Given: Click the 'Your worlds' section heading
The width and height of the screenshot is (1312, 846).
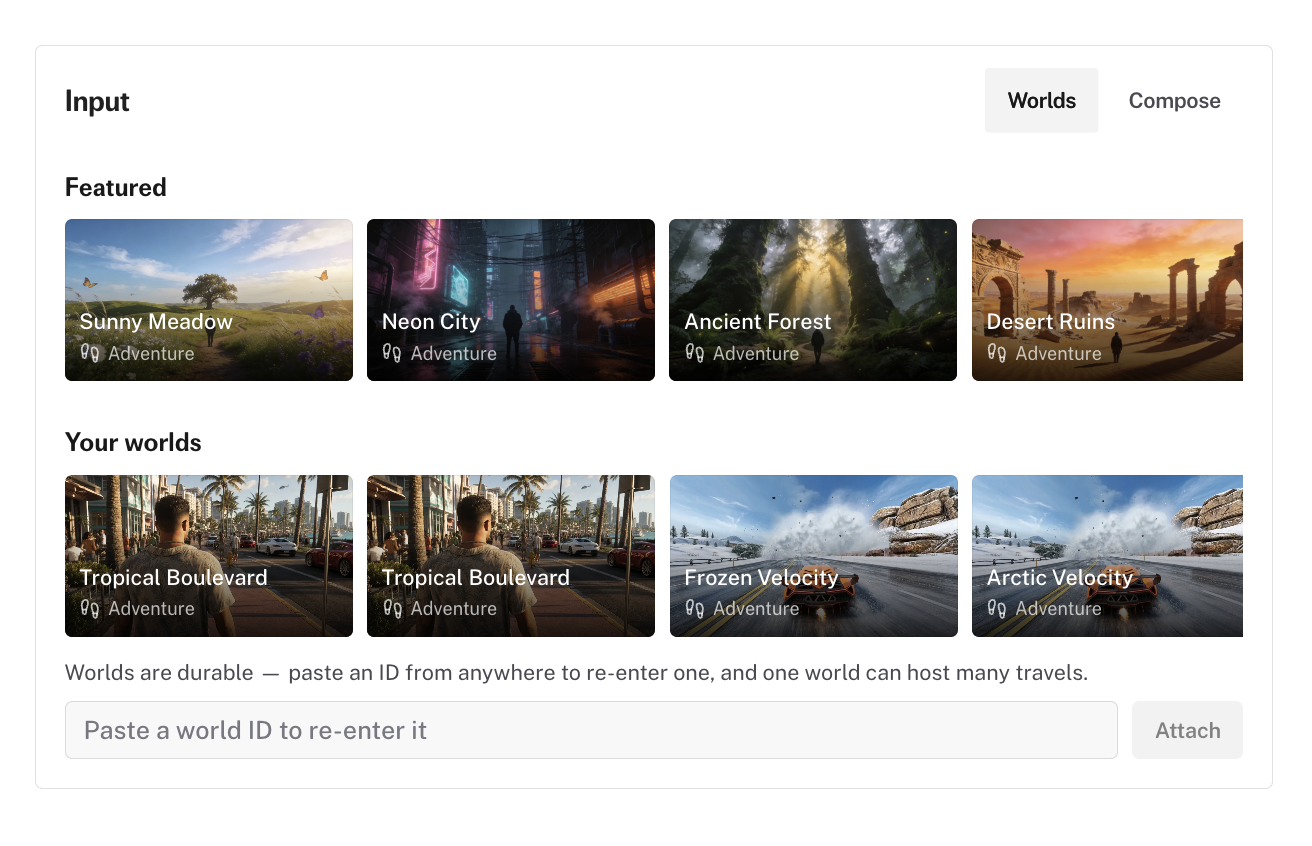Looking at the screenshot, I should coord(133,442).
